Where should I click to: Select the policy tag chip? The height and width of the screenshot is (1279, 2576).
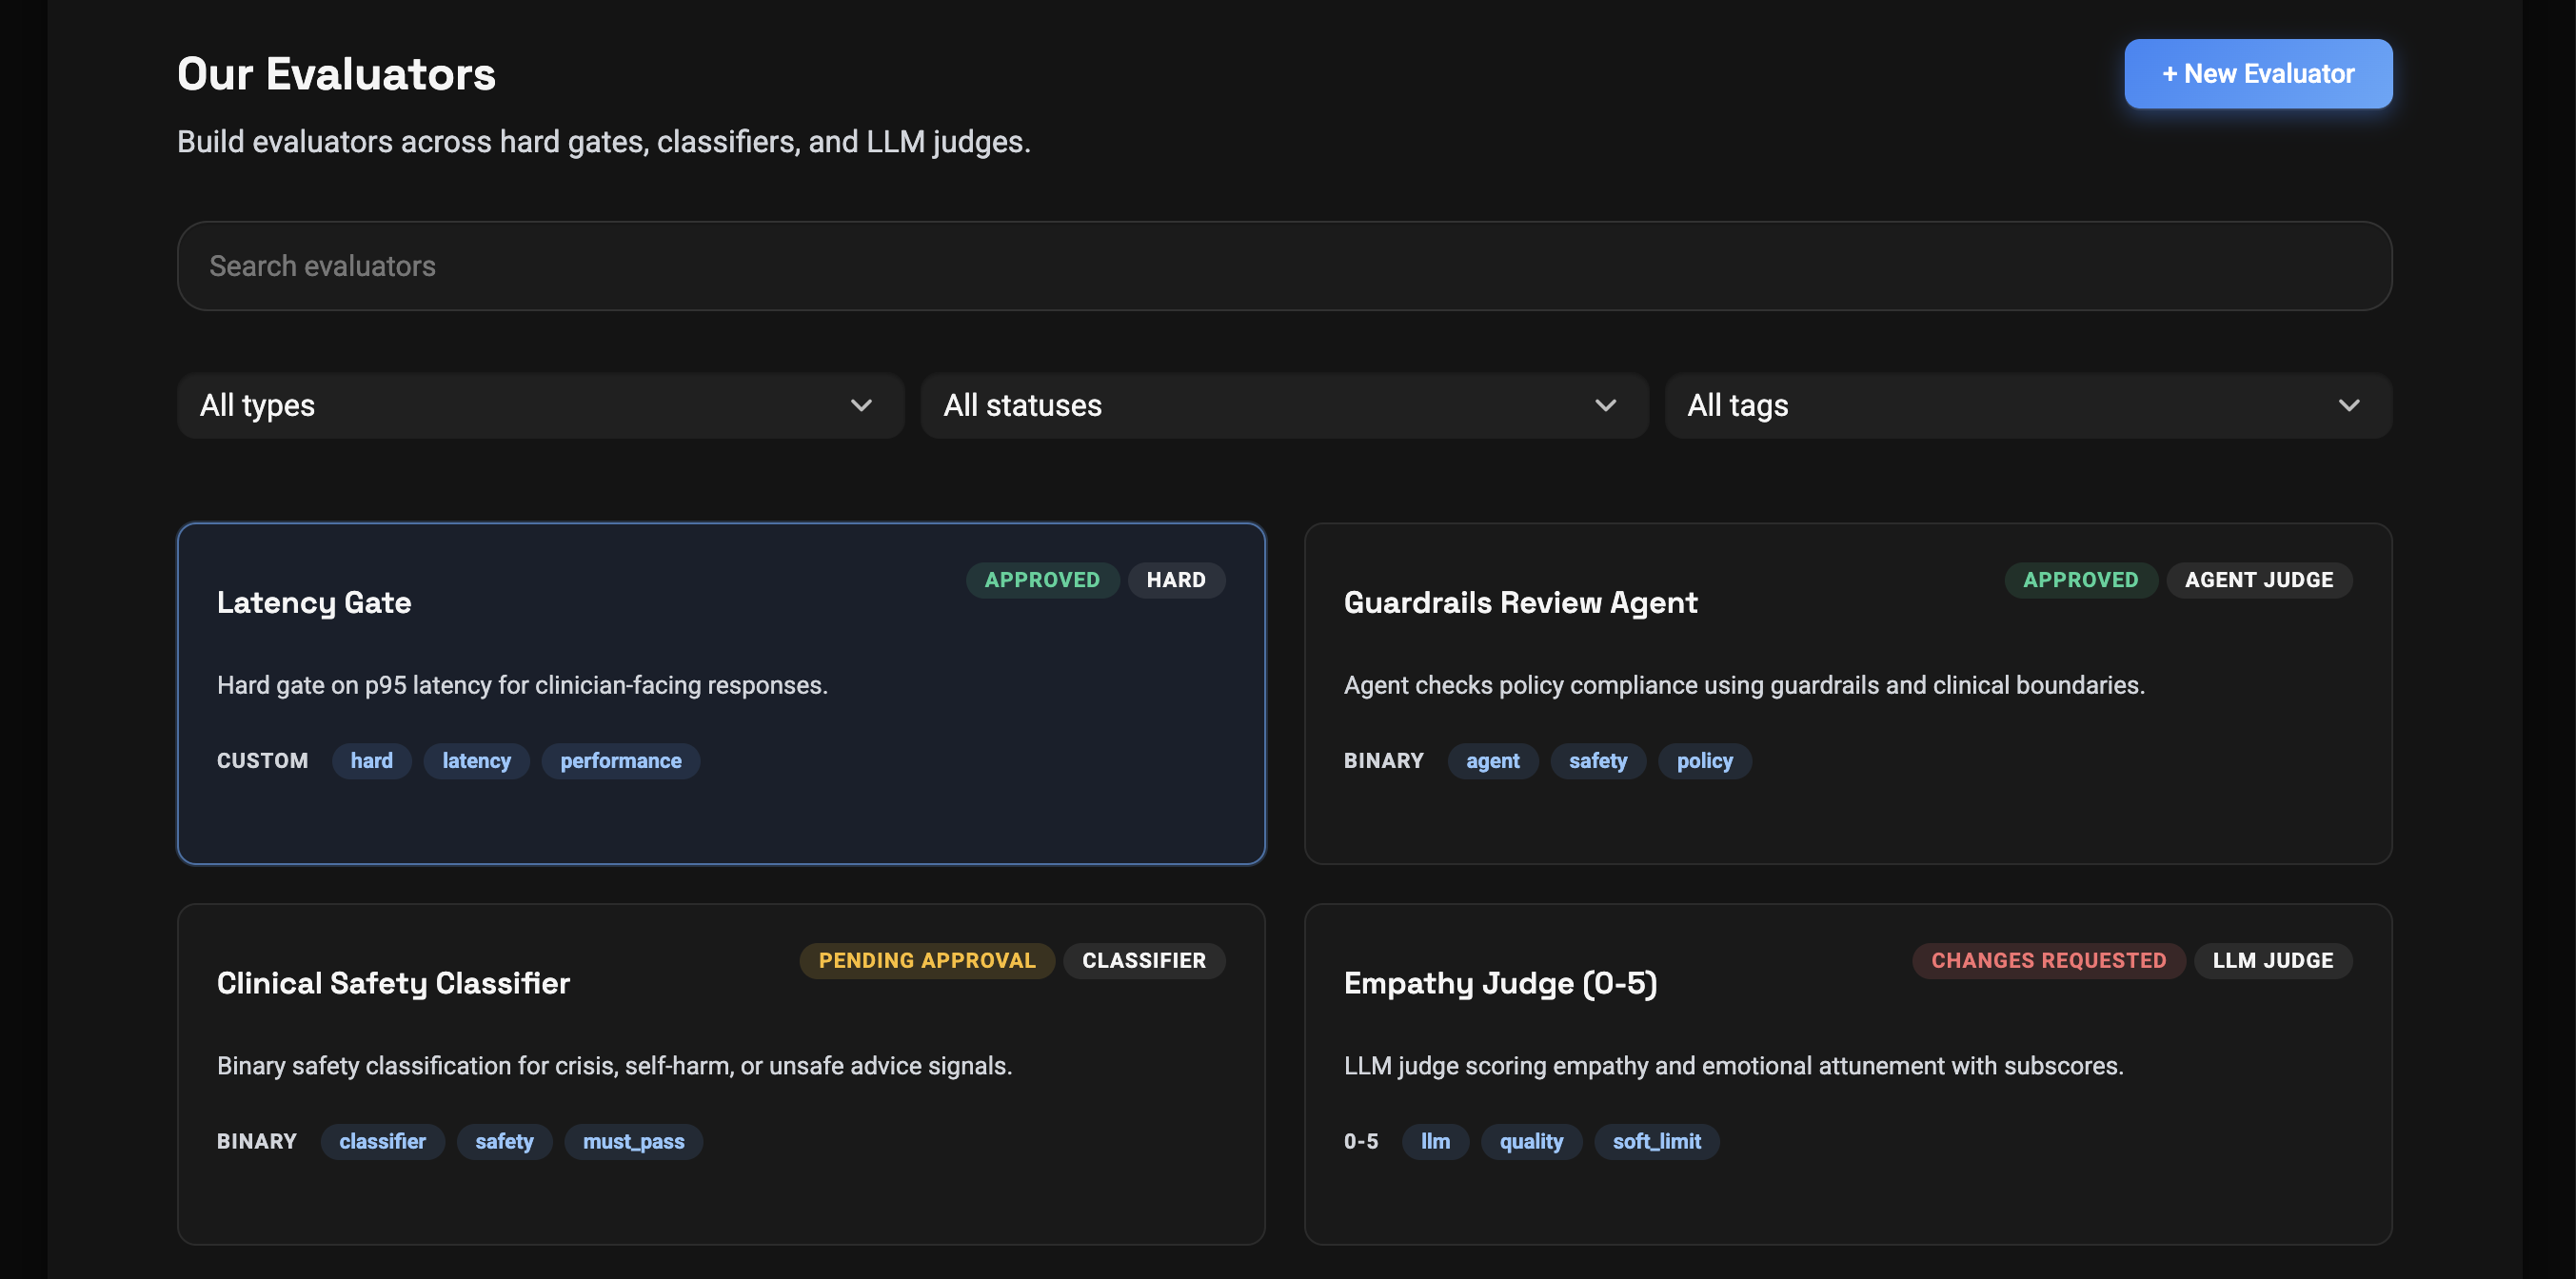[1703, 761]
